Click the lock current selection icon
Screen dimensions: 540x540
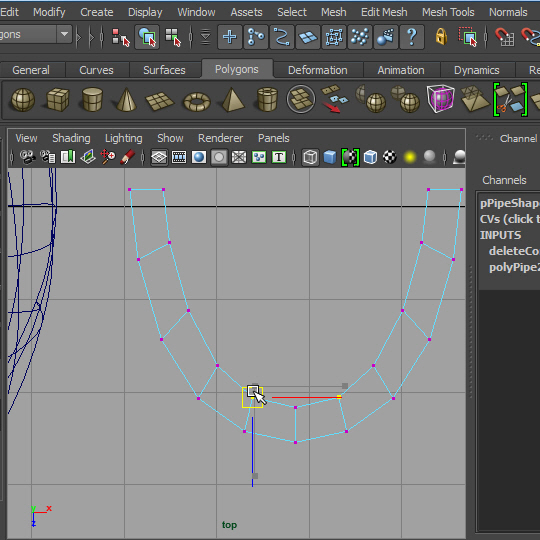click(441, 37)
